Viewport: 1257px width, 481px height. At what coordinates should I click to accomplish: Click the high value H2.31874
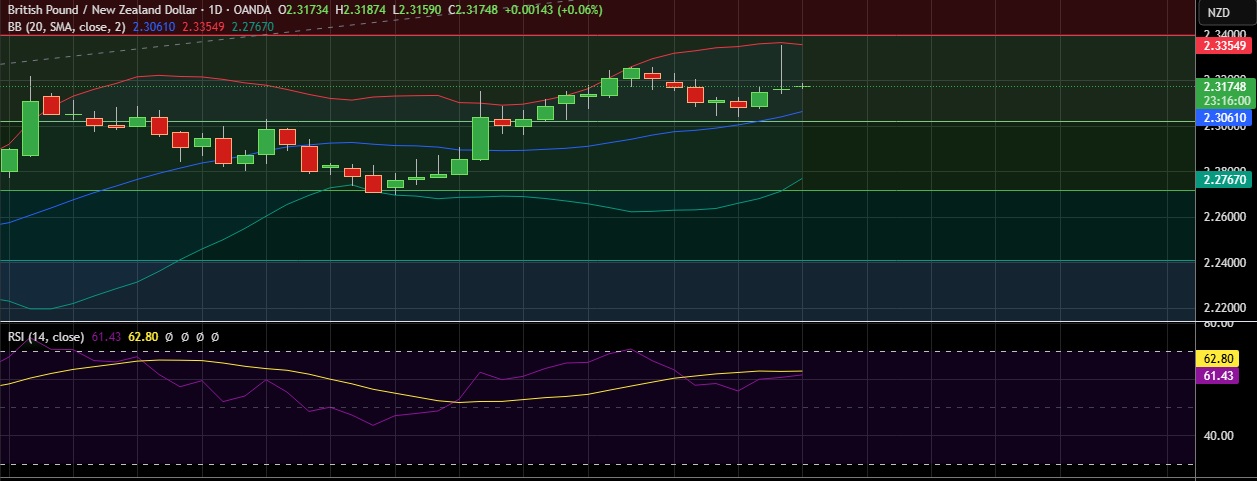coord(362,10)
